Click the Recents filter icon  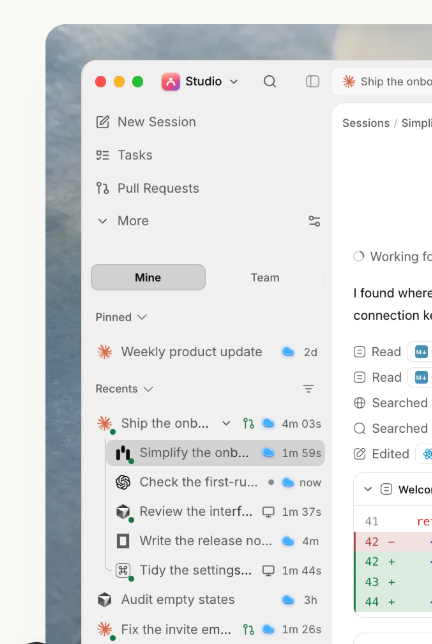[x=308, y=389]
